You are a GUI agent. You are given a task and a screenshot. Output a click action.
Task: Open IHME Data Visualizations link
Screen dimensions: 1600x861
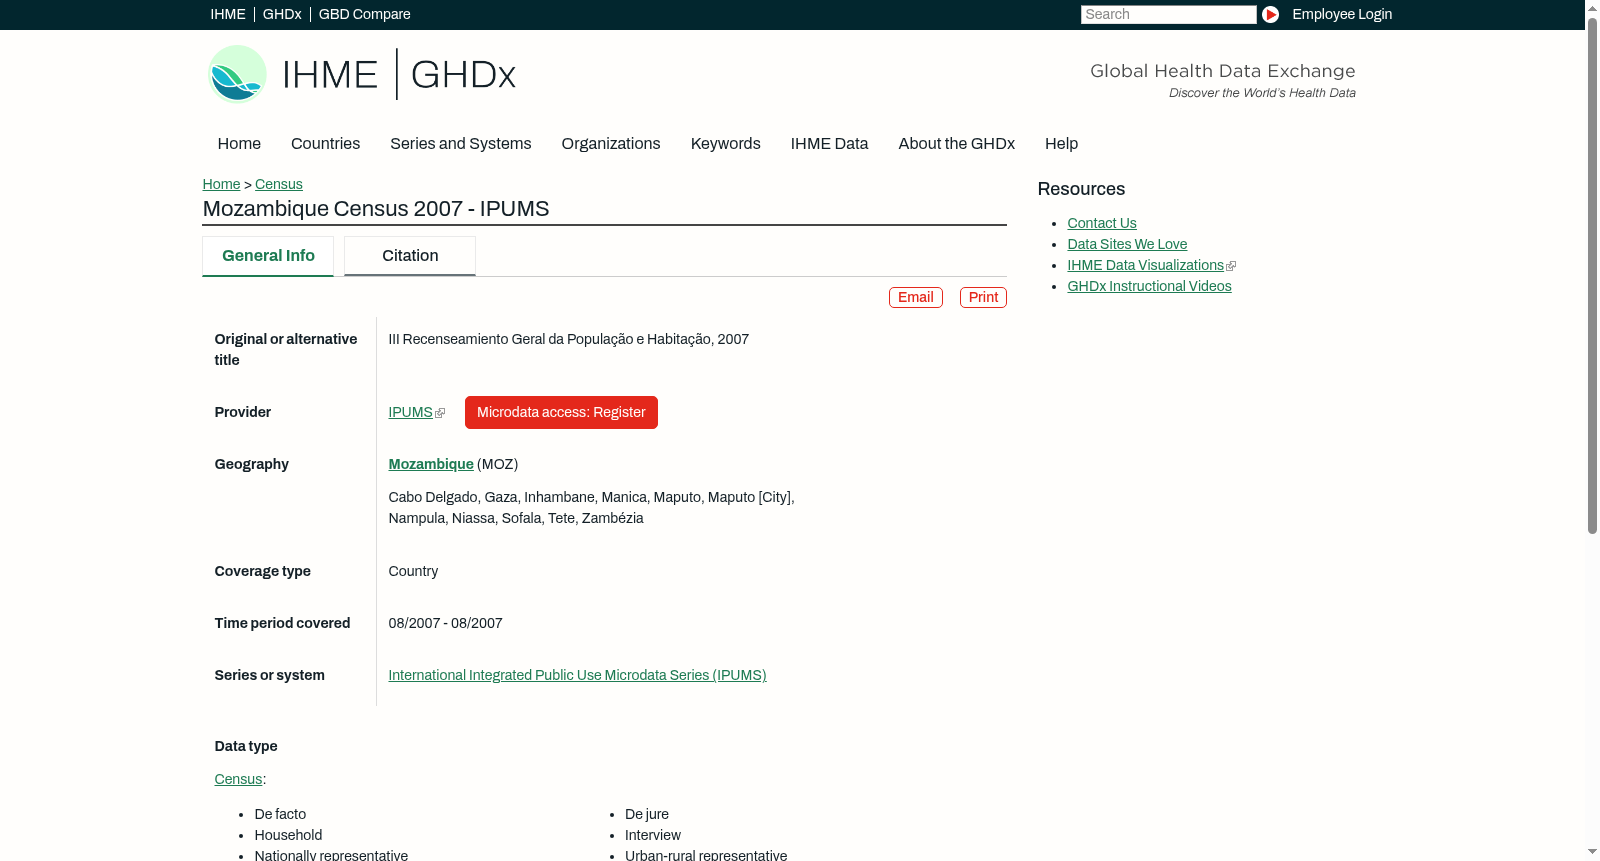pos(1145,265)
